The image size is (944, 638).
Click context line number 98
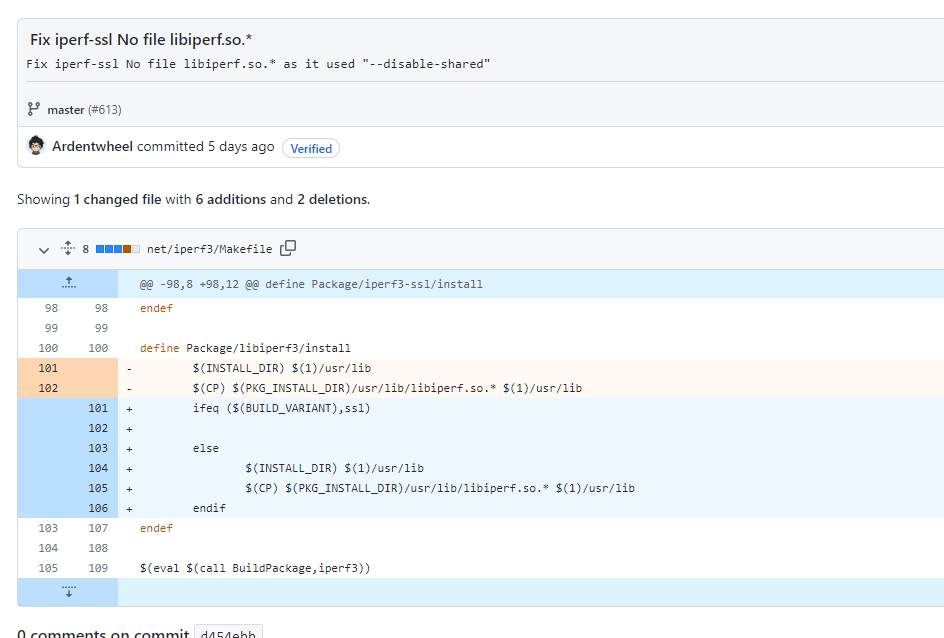(50, 307)
